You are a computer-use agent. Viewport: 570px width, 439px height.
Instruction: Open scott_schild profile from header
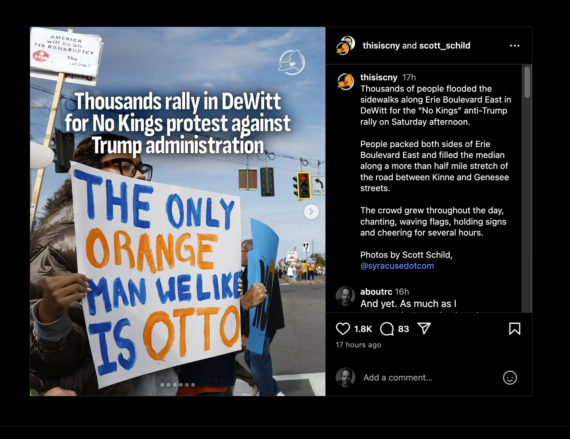point(445,46)
